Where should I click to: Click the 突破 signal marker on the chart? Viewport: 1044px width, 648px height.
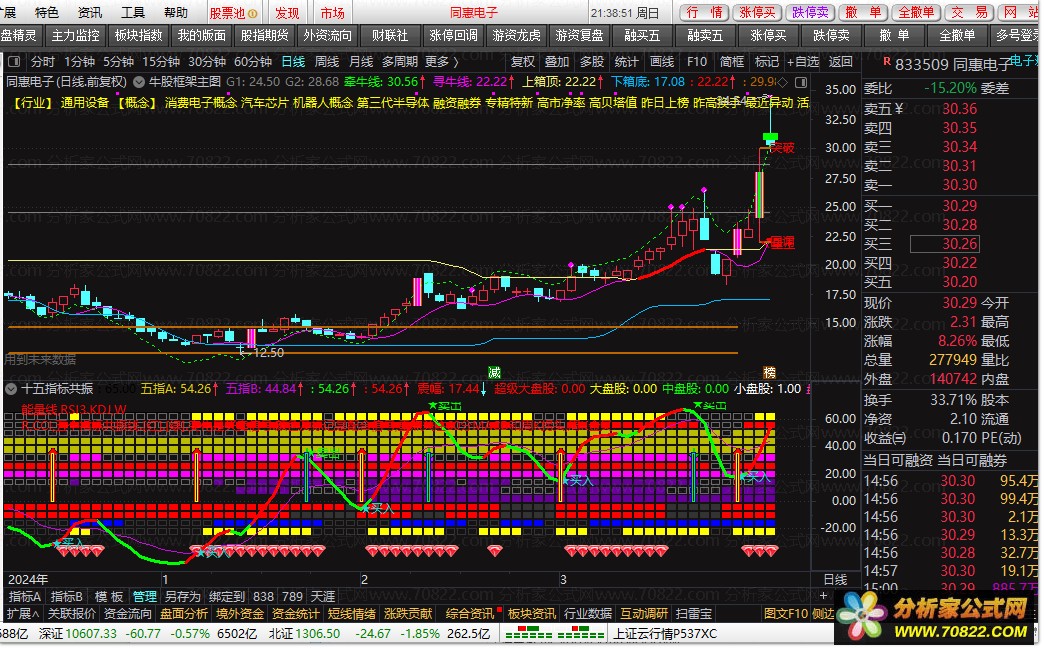pyautogui.click(x=782, y=148)
